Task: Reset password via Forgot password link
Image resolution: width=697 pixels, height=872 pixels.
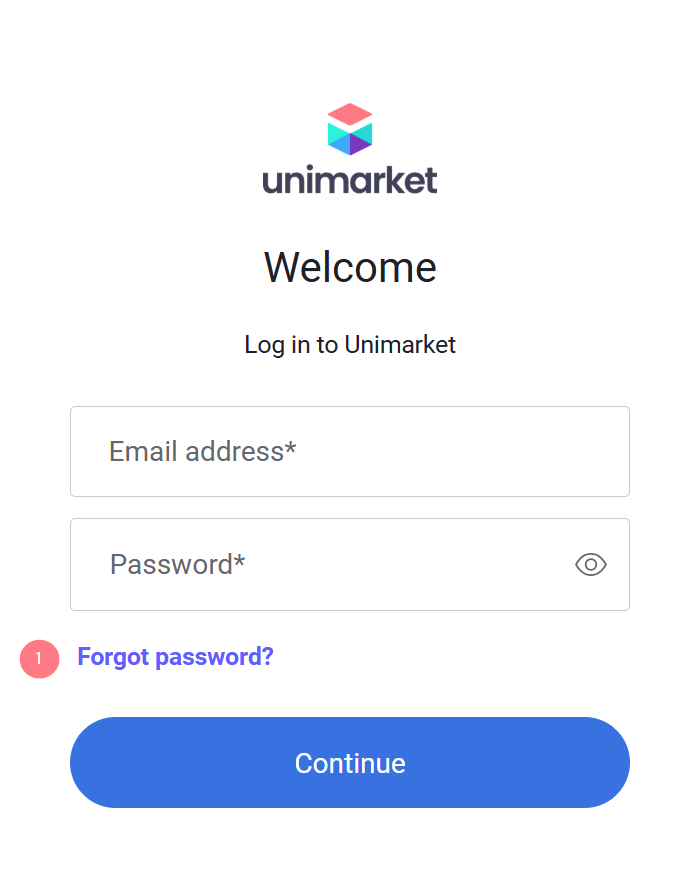Action: click(x=175, y=657)
